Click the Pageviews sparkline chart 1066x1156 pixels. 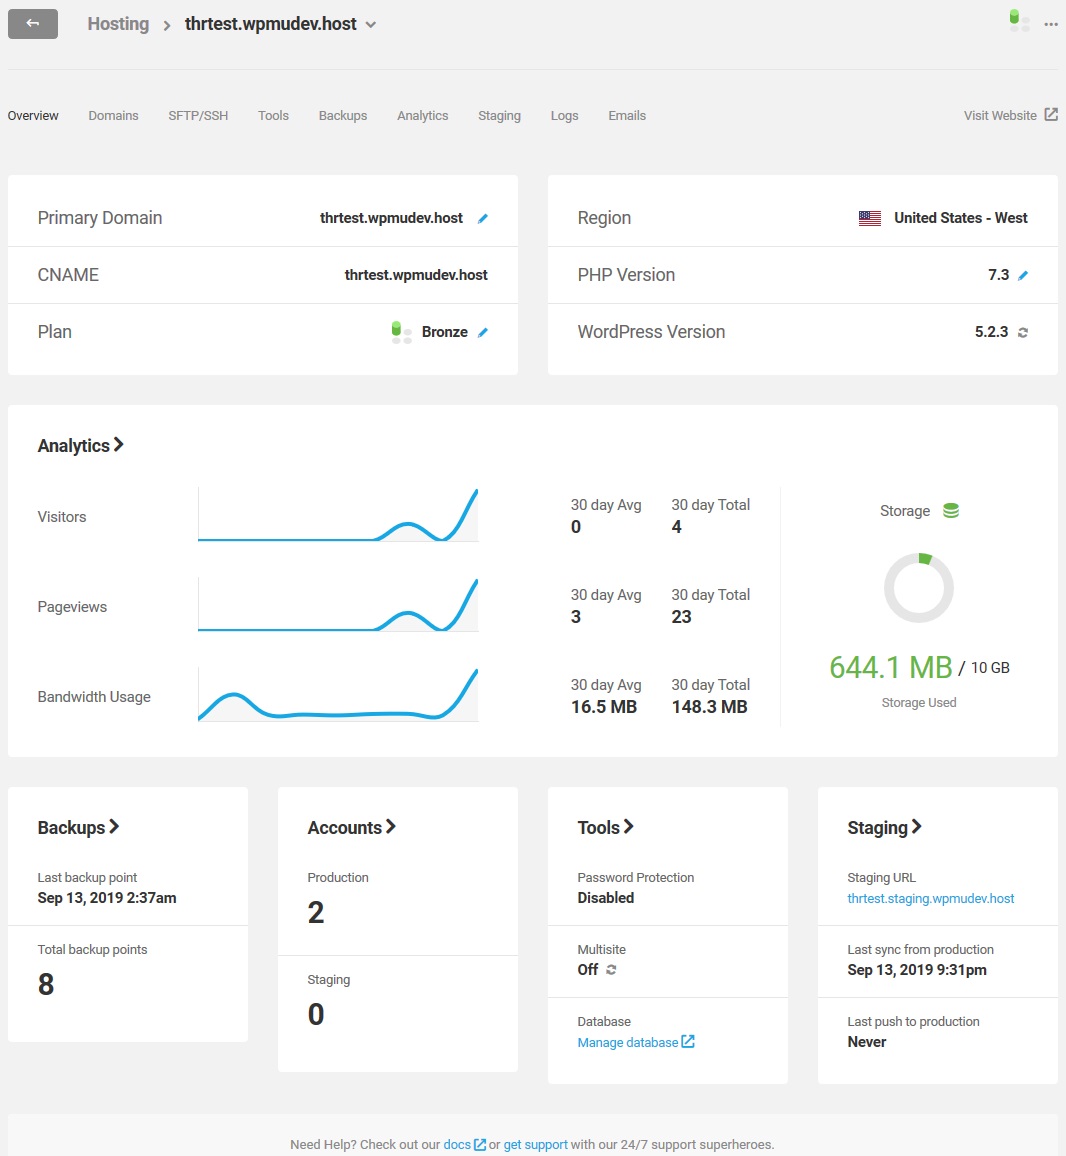(x=338, y=605)
